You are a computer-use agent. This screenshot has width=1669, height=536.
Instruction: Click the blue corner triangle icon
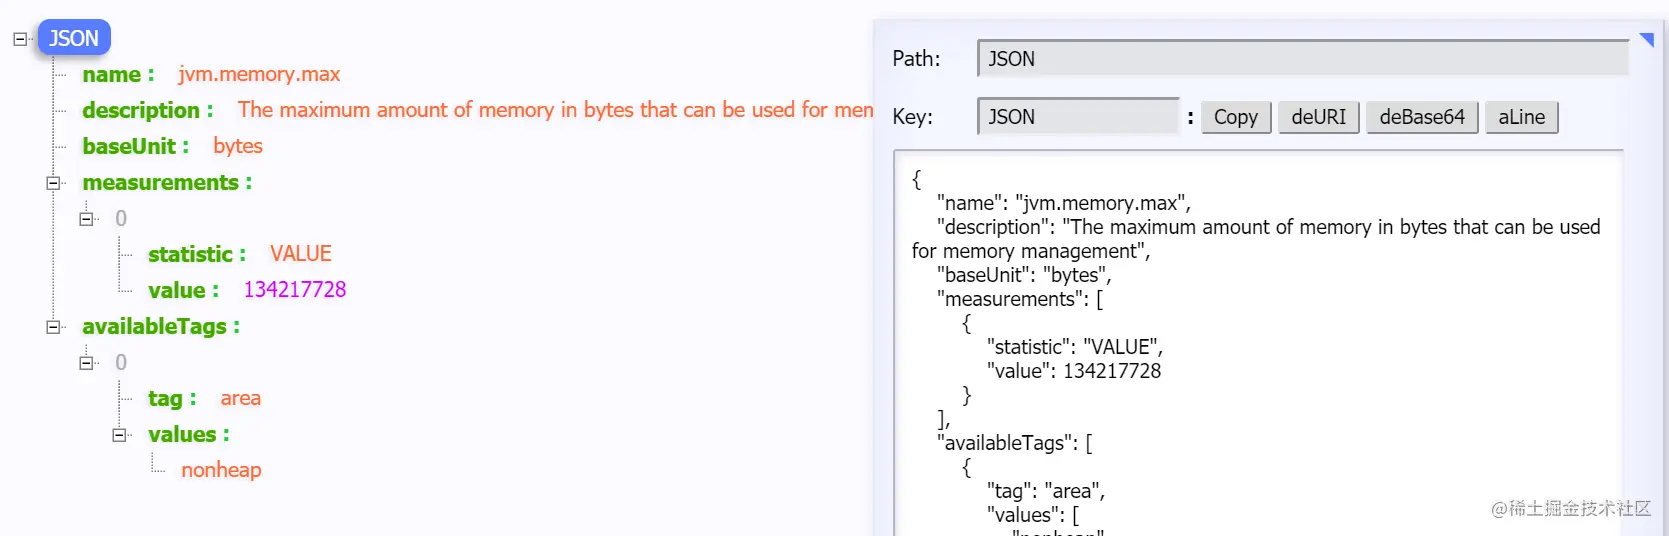(x=1647, y=40)
